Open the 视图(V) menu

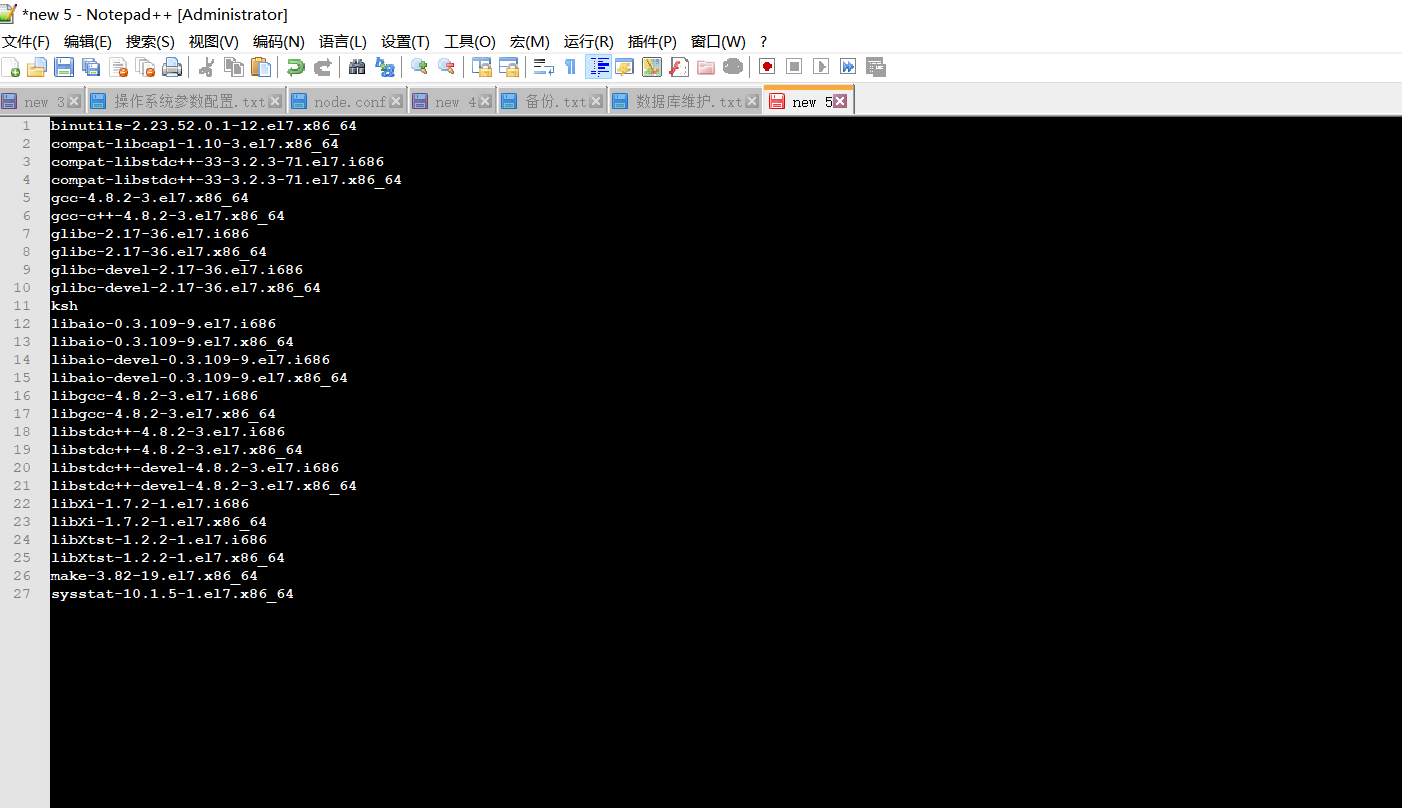click(214, 42)
